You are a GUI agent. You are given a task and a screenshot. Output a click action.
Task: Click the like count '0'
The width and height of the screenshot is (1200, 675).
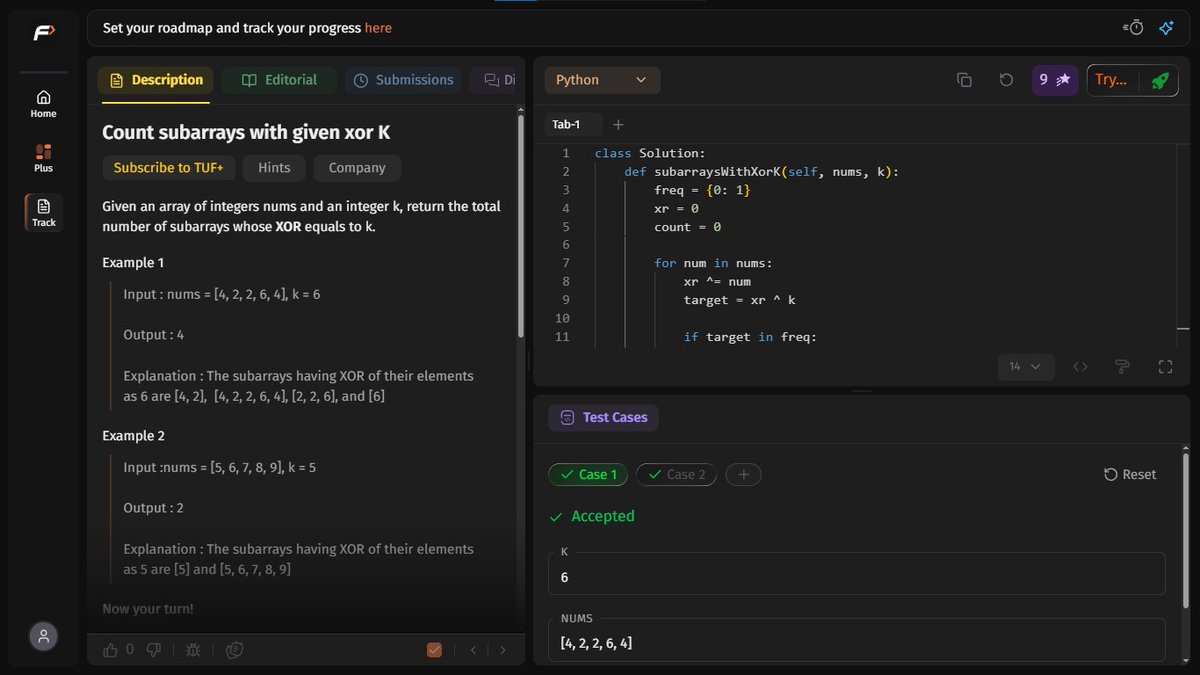click(130, 650)
